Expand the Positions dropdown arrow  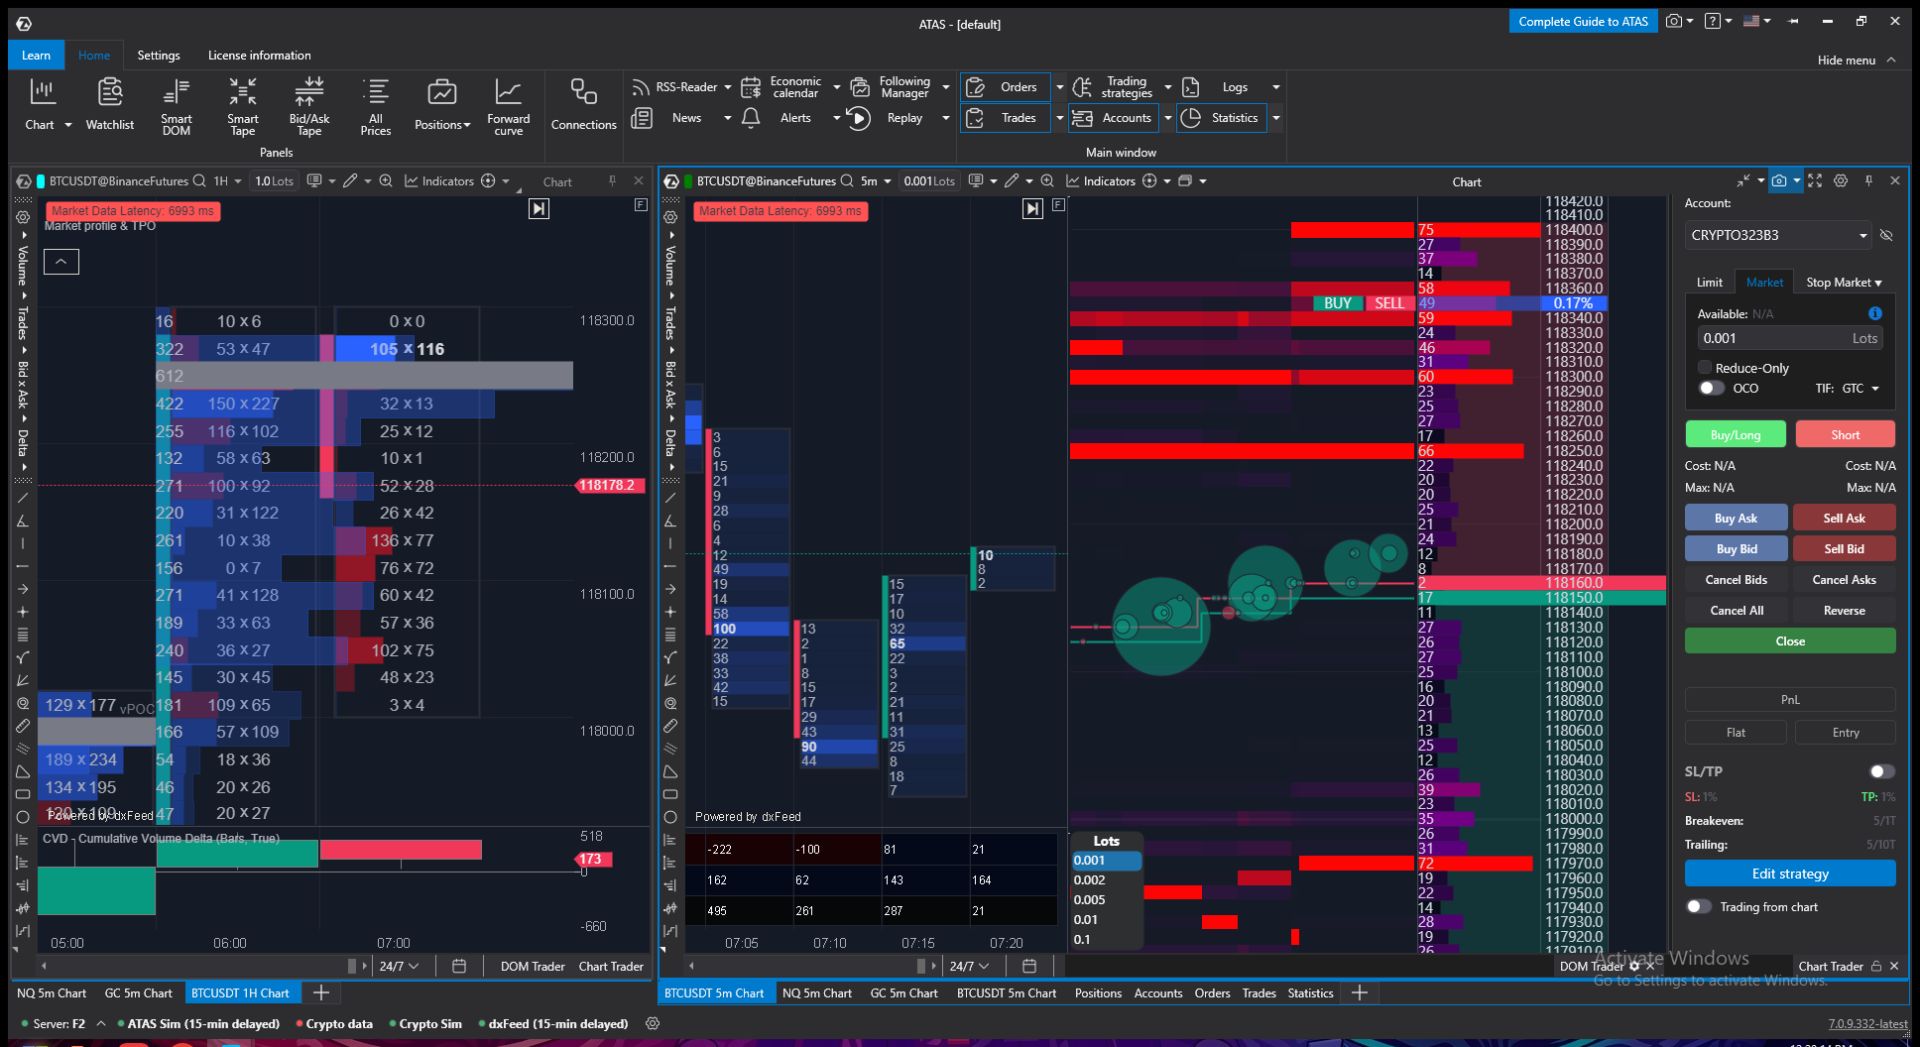pos(467,125)
